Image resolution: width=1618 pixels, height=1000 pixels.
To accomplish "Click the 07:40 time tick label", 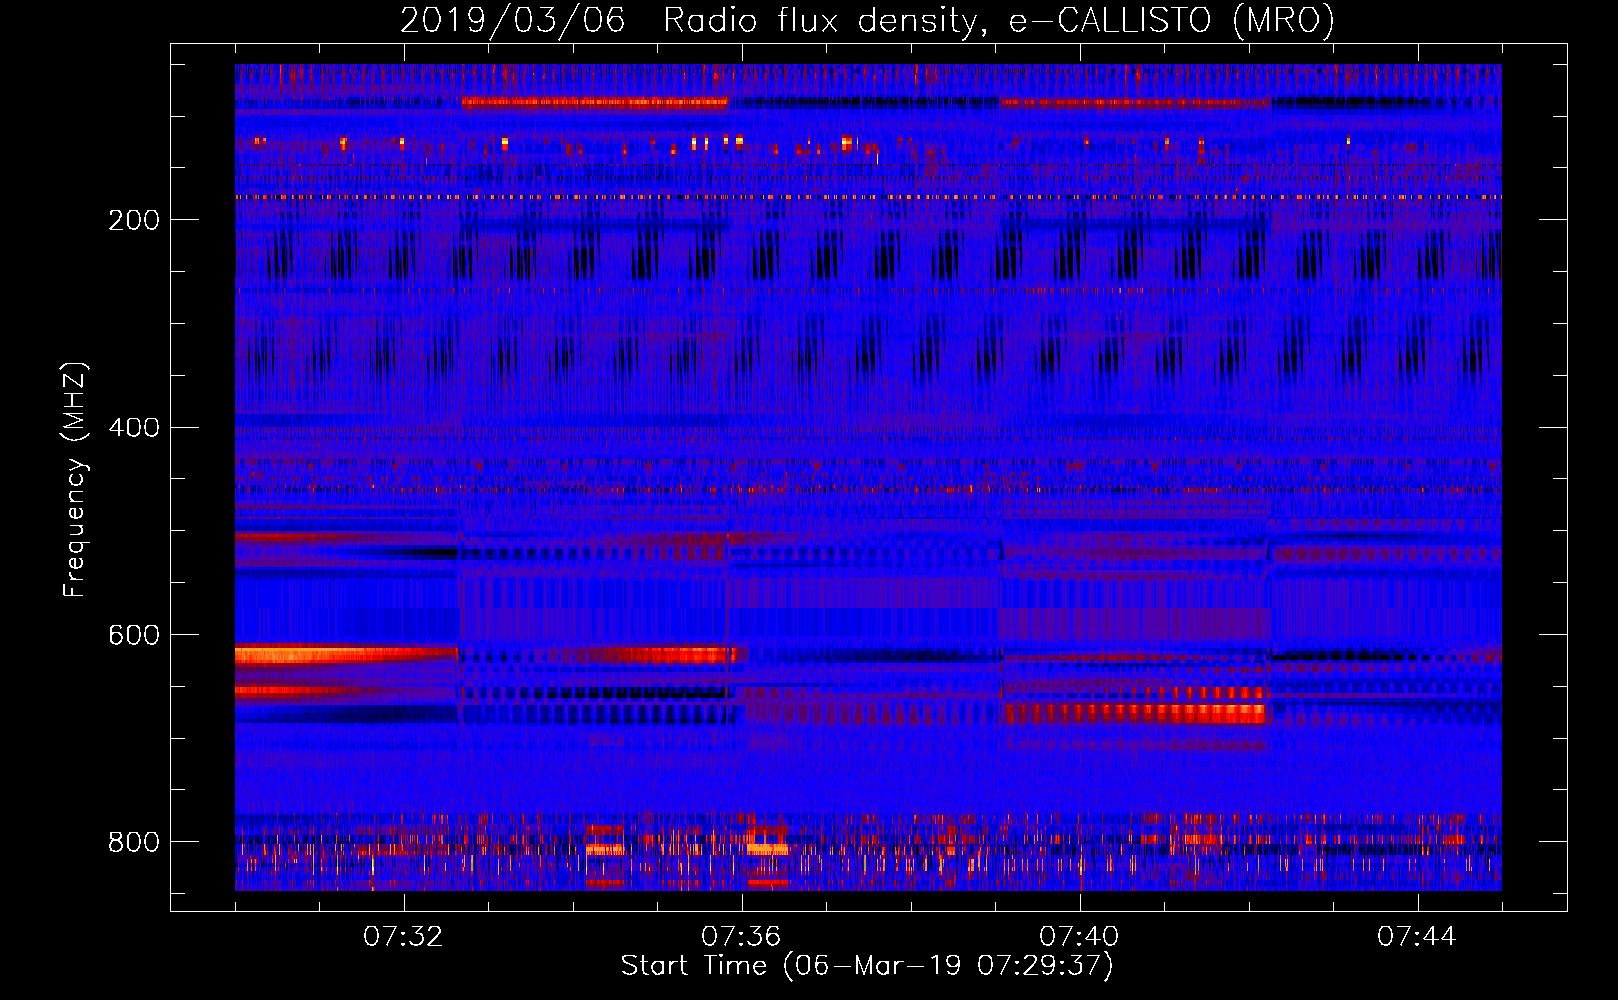I will [x=1079, y=937].
